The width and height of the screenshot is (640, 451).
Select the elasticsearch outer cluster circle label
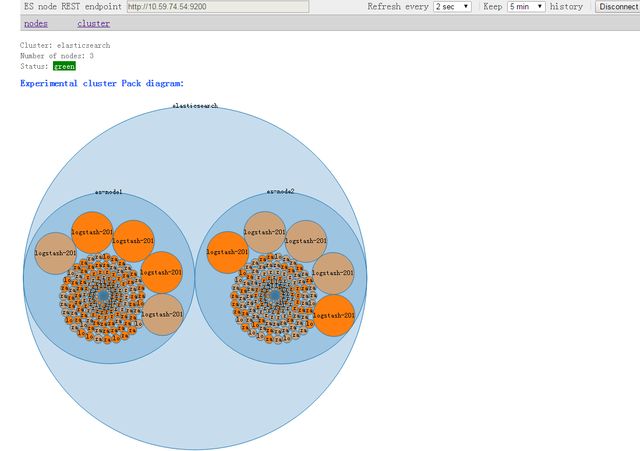(x=195, y=106)
